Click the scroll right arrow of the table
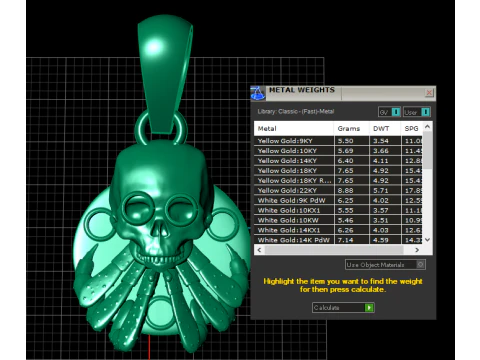Screen dimensions: 480x360 [417, 250]
